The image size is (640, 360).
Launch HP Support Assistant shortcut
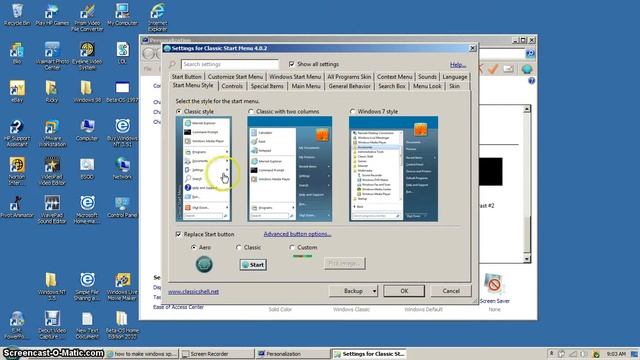(17, 133)
